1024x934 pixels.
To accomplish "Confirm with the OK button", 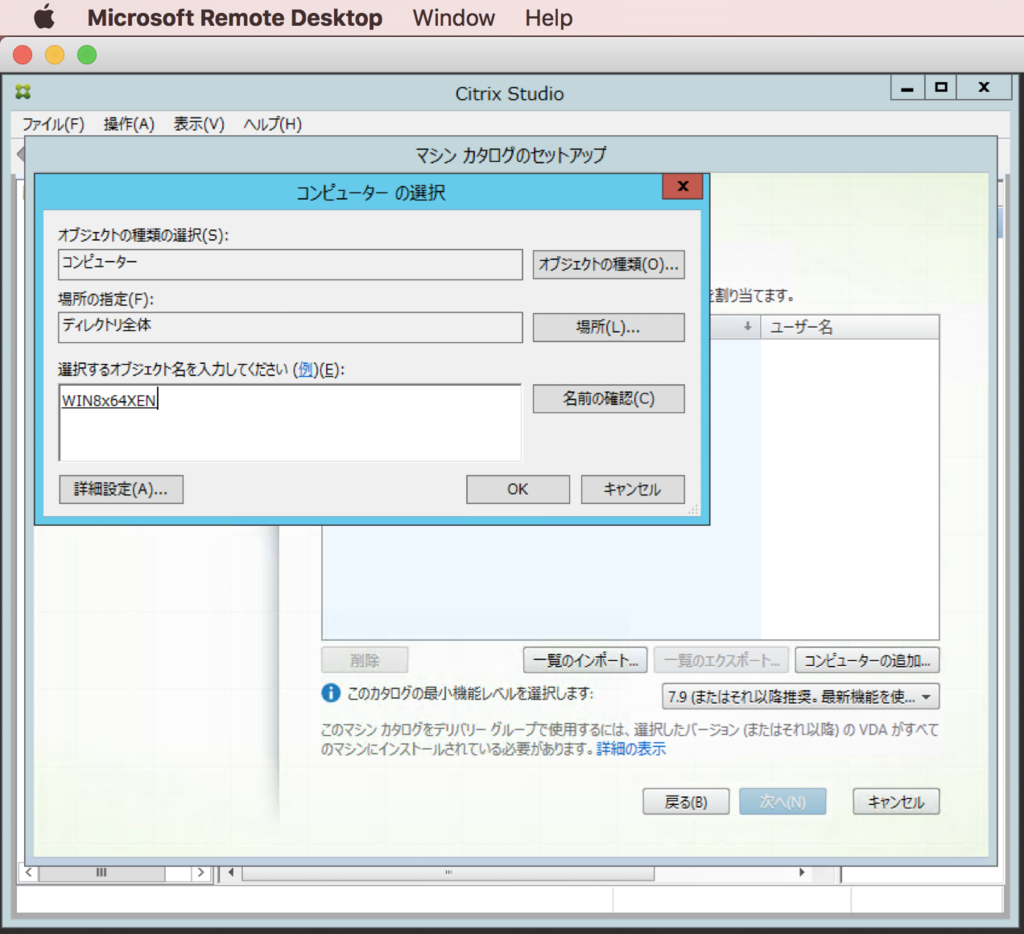I will [x=518, y=489].
